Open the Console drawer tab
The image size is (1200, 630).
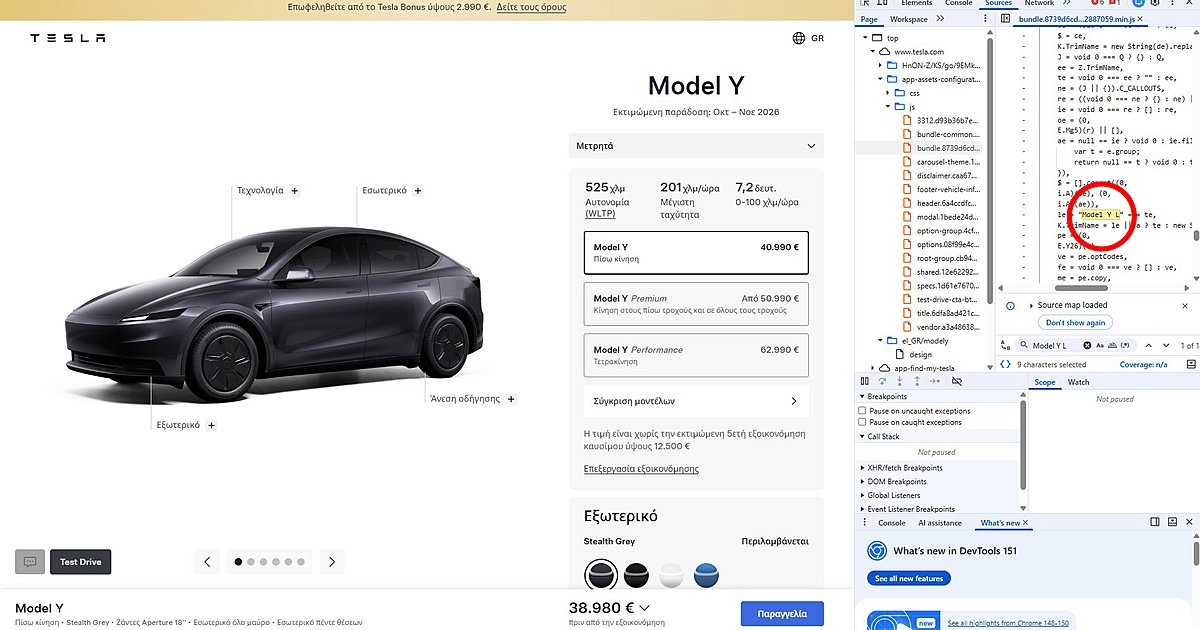[891, 523]
